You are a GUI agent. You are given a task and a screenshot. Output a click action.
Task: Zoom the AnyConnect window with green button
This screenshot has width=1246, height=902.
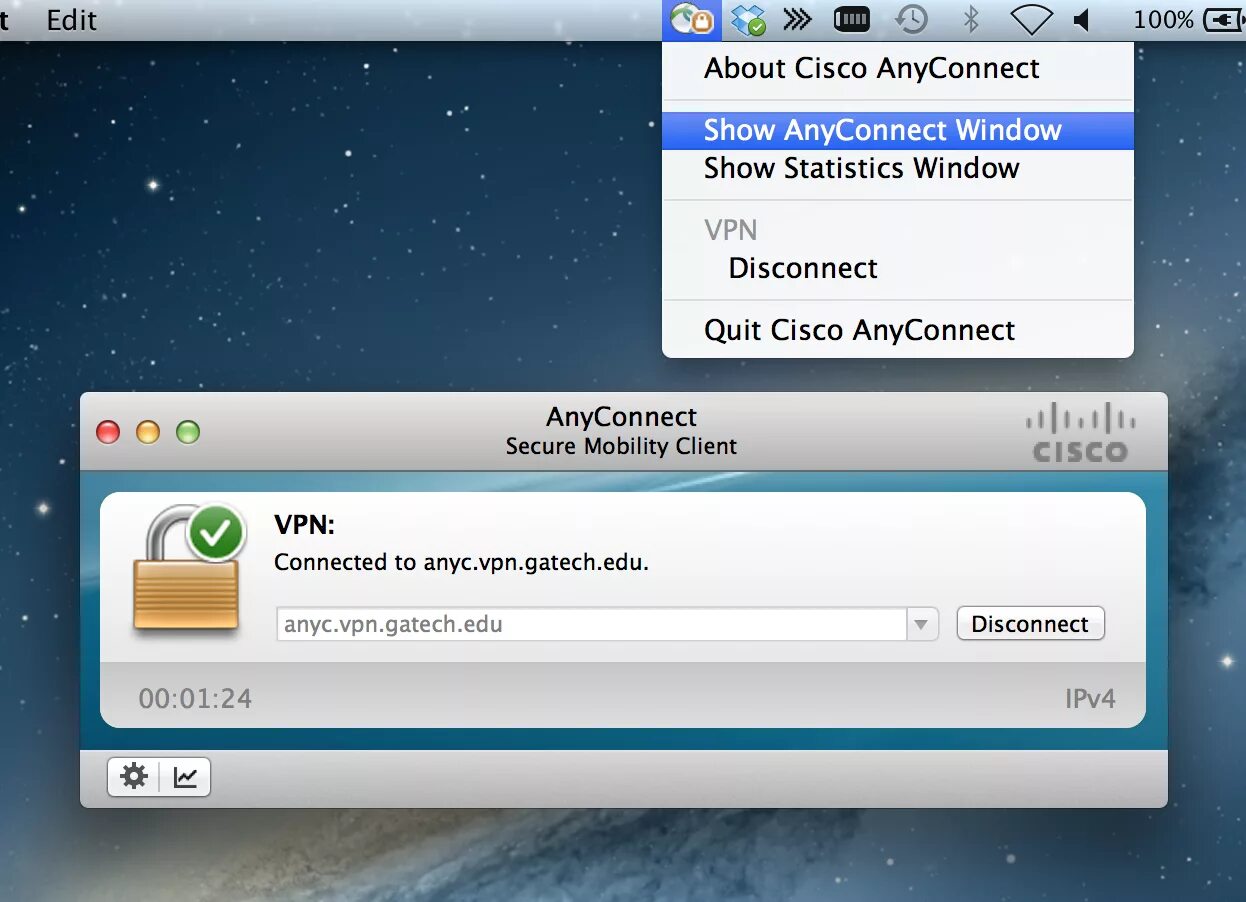(188, 432)
